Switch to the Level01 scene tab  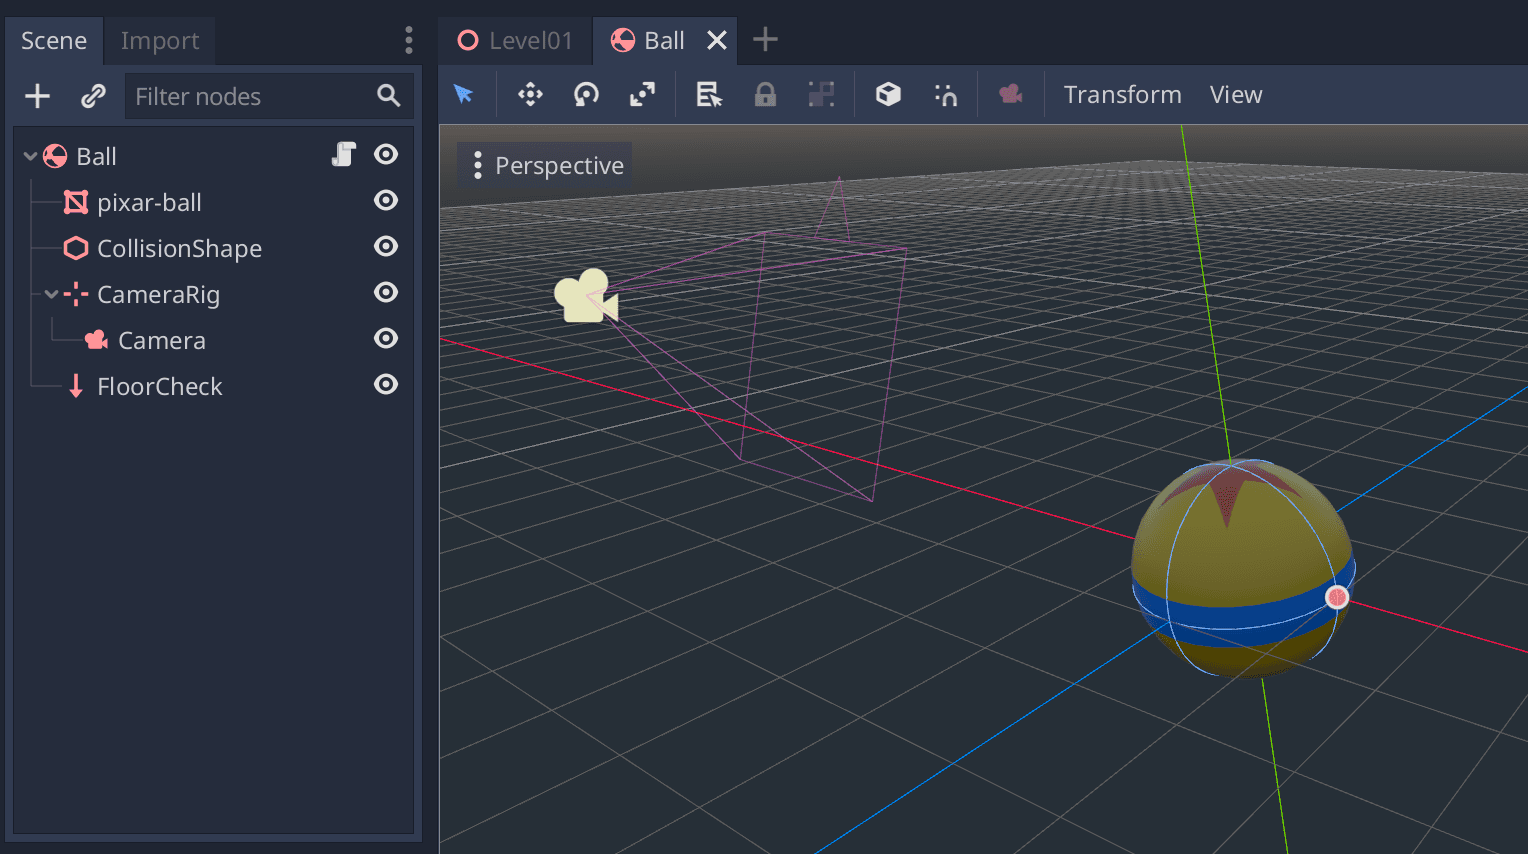tap(515, 40)
